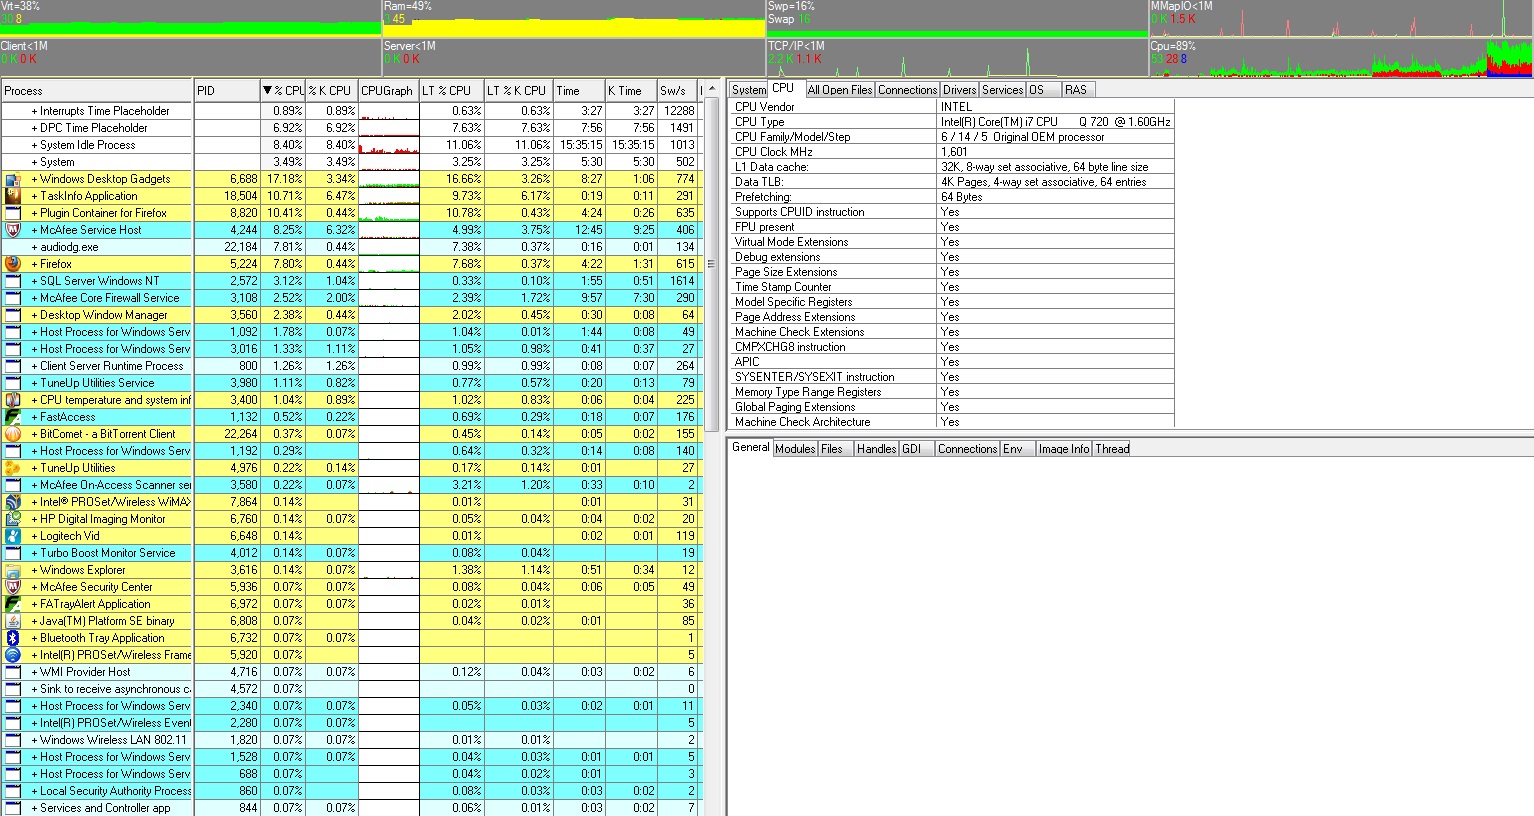Click the Firefox process icon
1534x816 pixels.
(x=13, y=264)
